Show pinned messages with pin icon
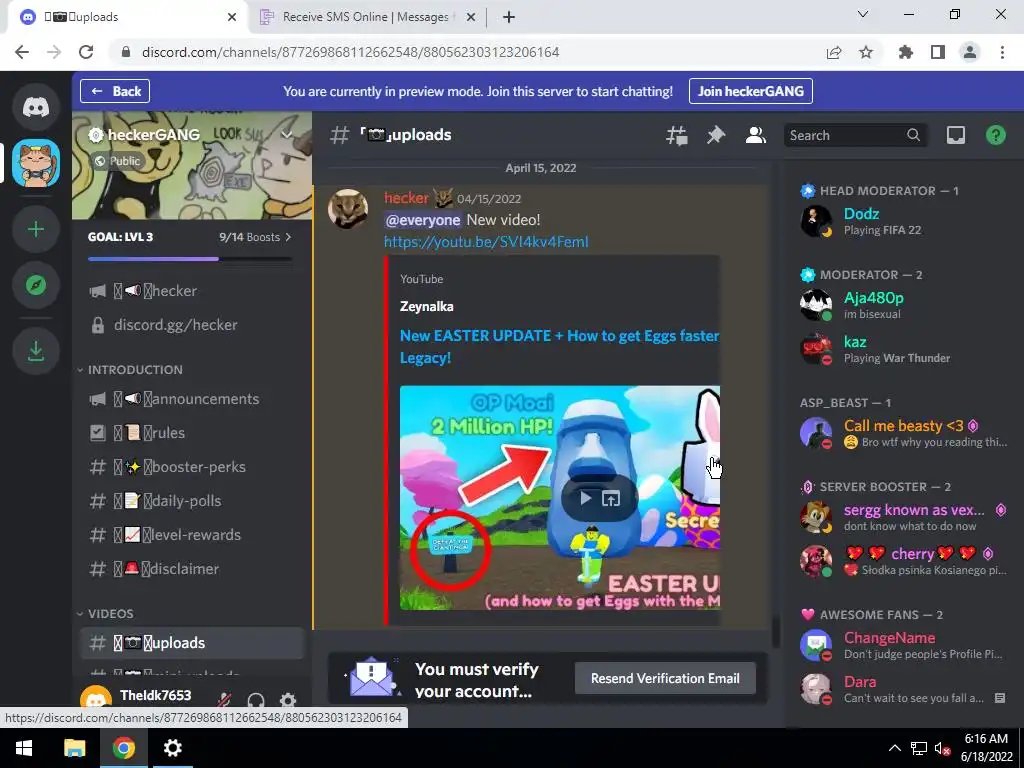1024x768 pixels. click(716, 135)
